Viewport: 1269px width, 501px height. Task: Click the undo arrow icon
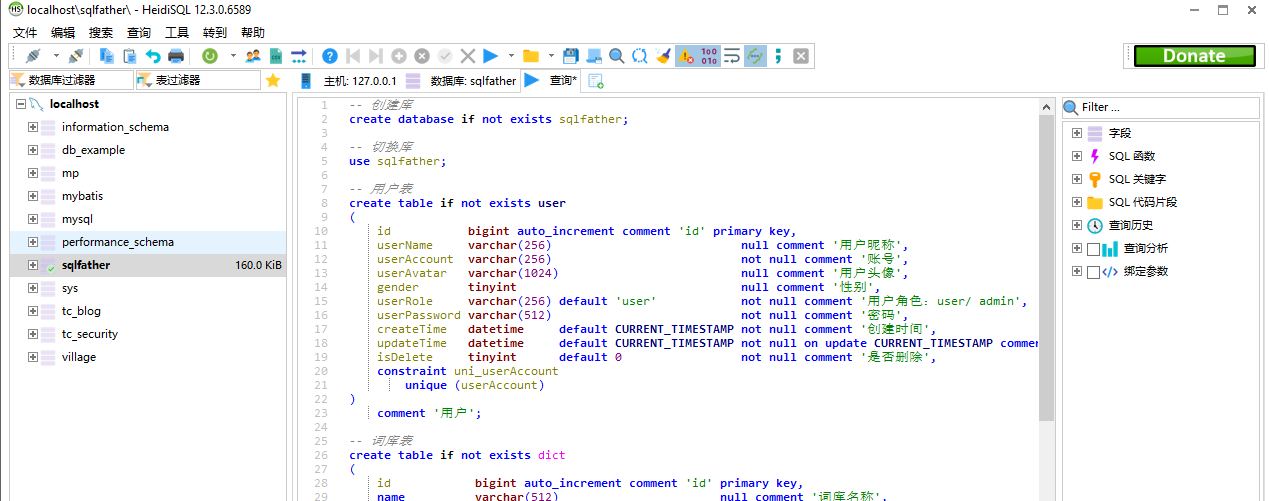pos(153,56)
